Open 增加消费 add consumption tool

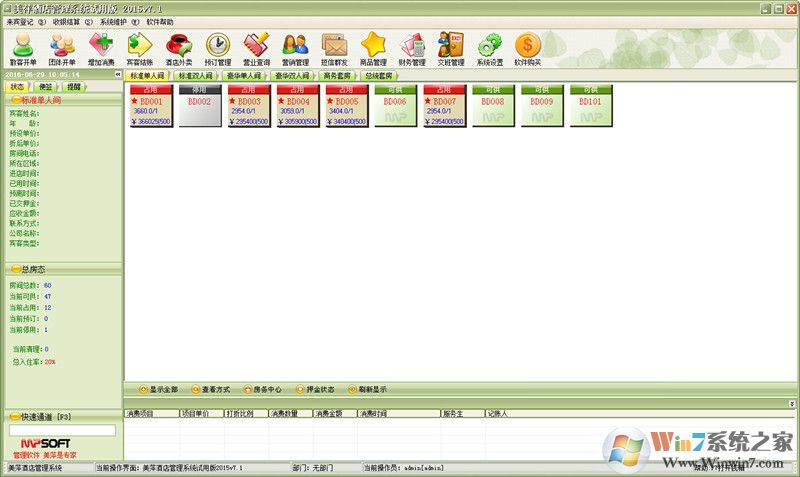[100, 48]
